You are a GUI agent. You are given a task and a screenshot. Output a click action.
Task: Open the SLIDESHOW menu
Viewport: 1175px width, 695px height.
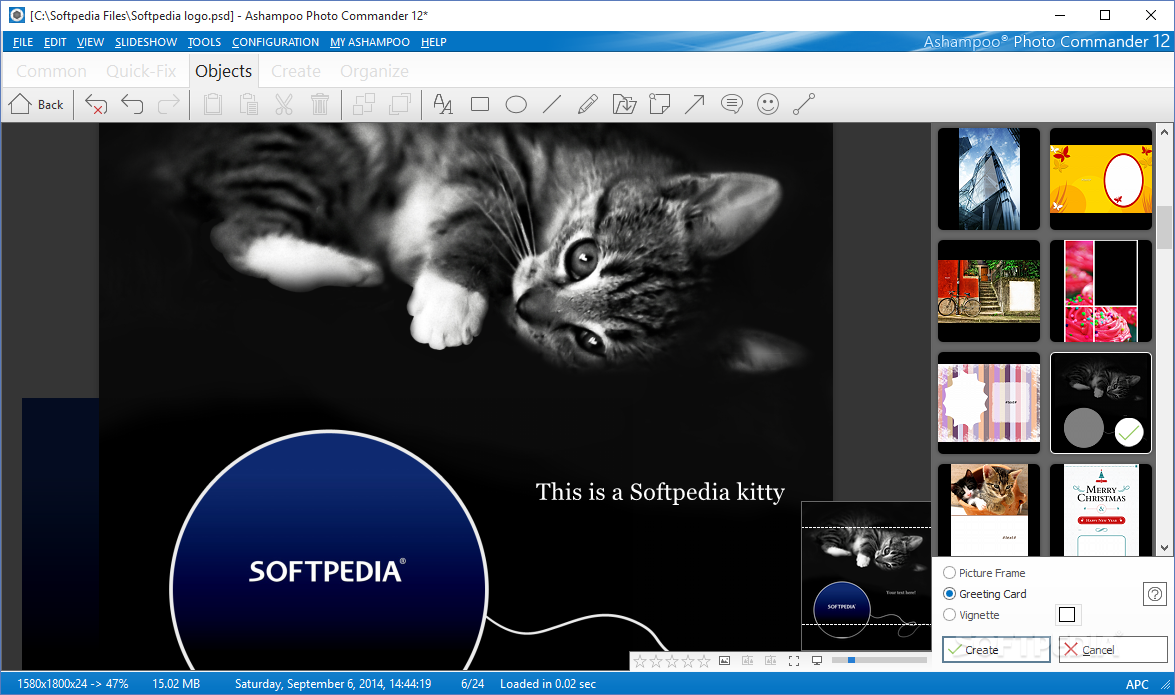click(146, 42)
